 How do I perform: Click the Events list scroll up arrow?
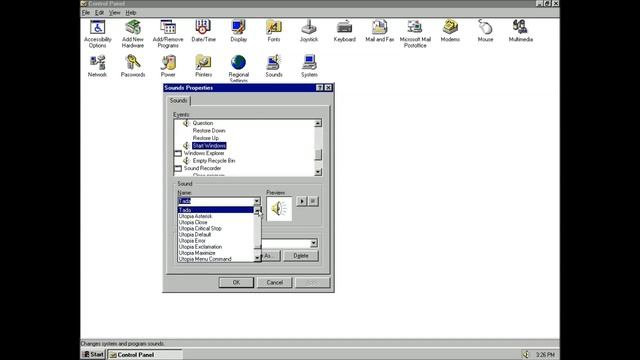(318, 123)
